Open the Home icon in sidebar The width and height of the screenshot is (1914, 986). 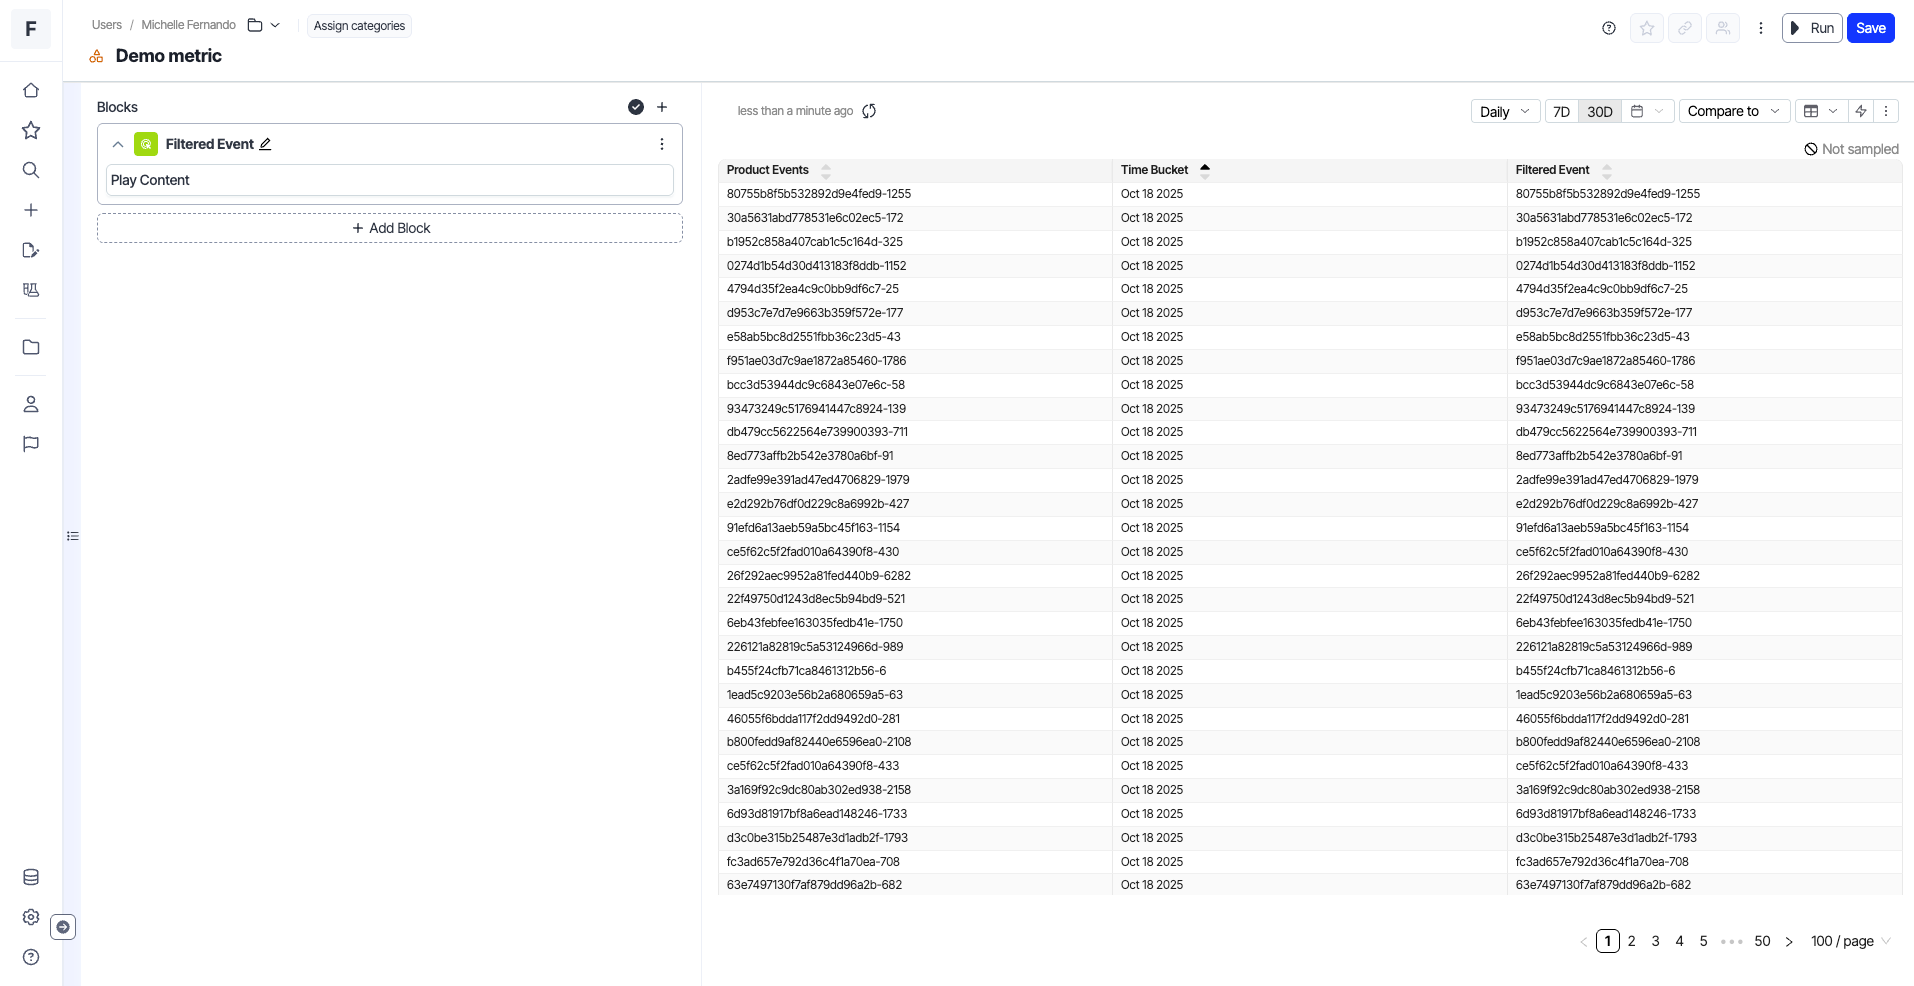tap(31, 90)
